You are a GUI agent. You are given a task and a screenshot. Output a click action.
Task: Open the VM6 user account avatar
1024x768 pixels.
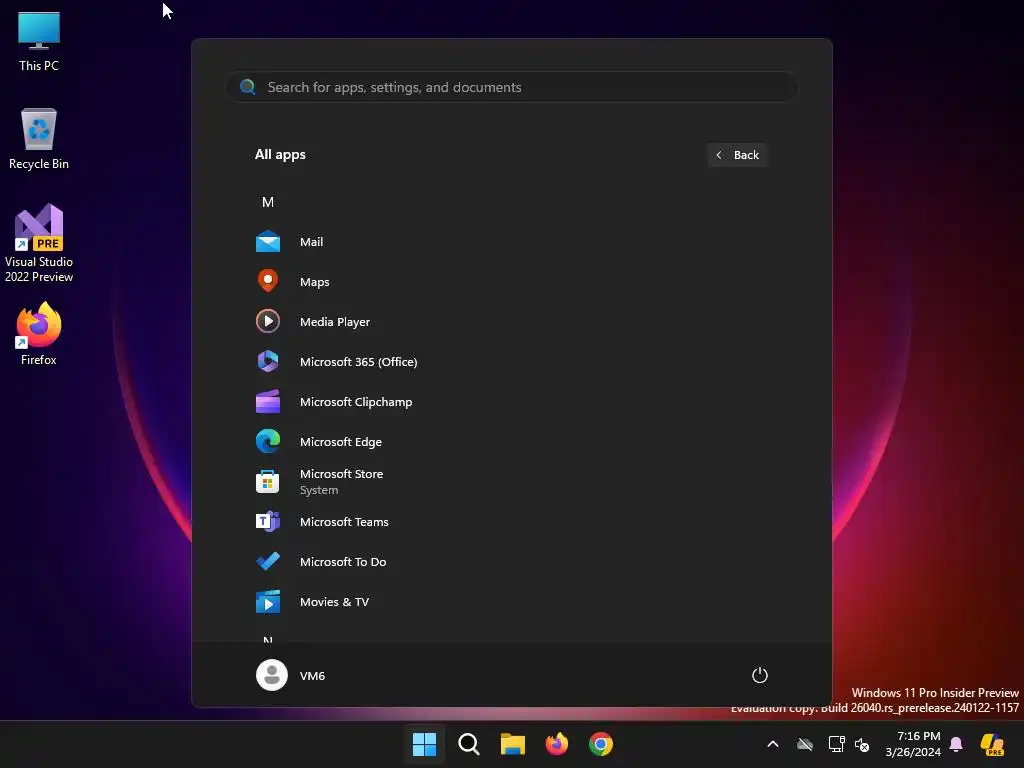pyautogui.click(x=272, y=675)
